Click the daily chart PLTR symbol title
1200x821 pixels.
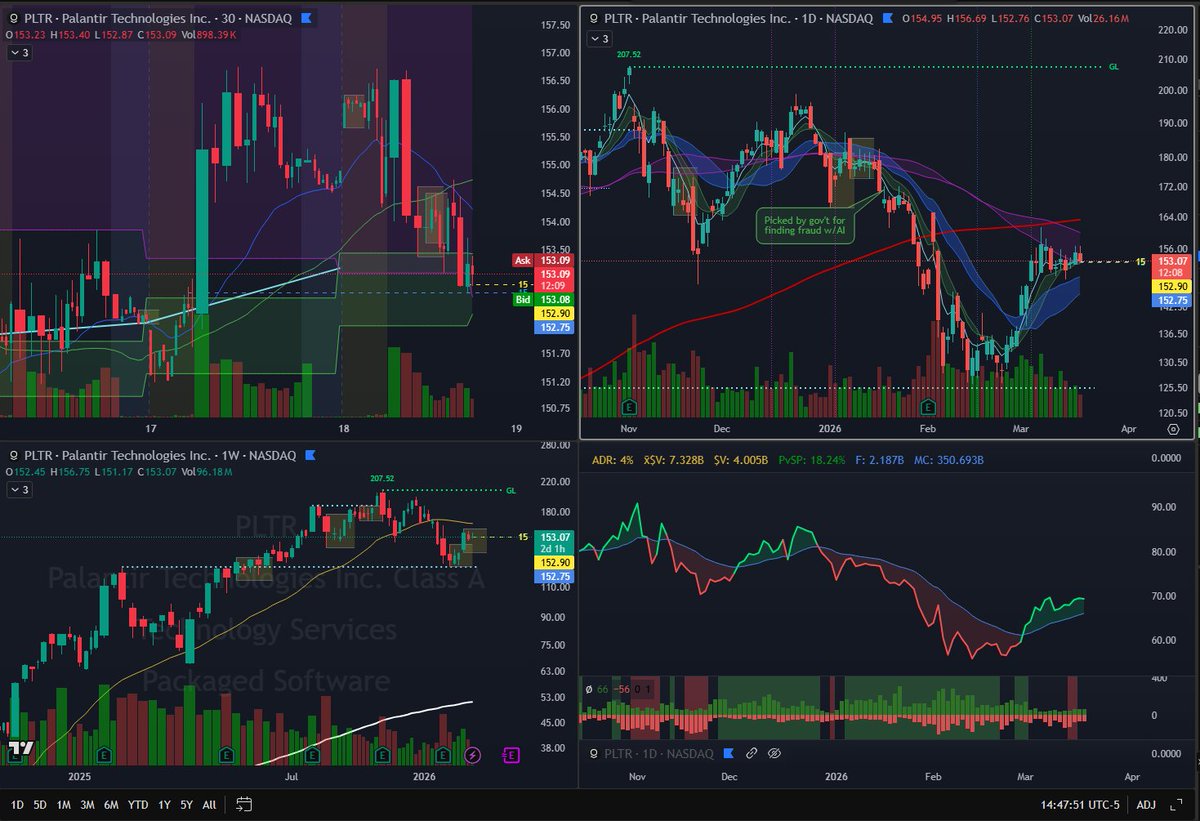(x=738, y=18)
